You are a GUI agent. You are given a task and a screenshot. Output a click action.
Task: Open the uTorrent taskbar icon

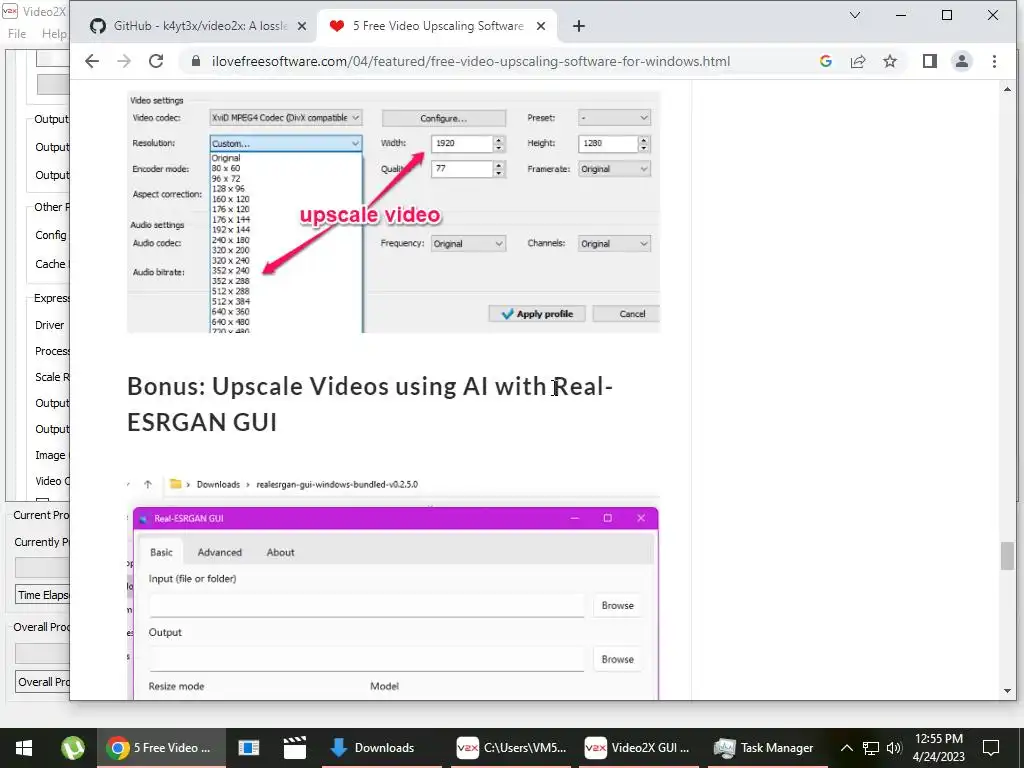click(x=72, y=748)
